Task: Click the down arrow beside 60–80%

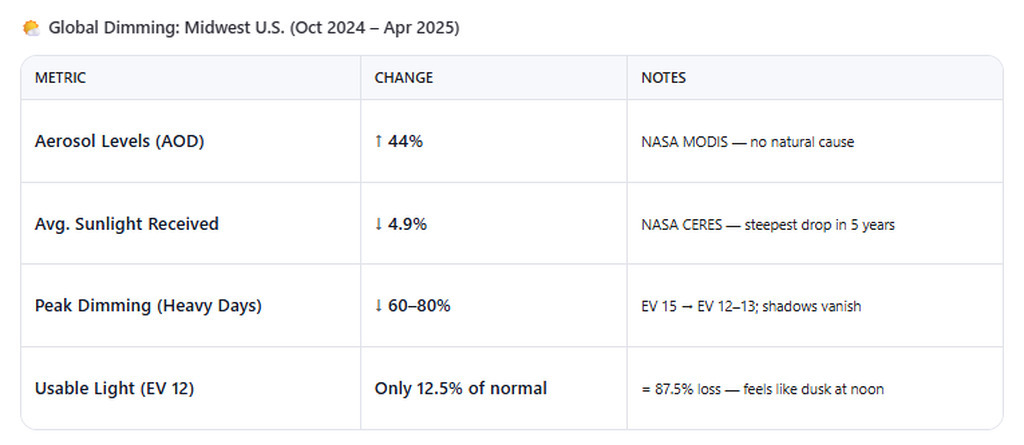Action: [379, 306]
